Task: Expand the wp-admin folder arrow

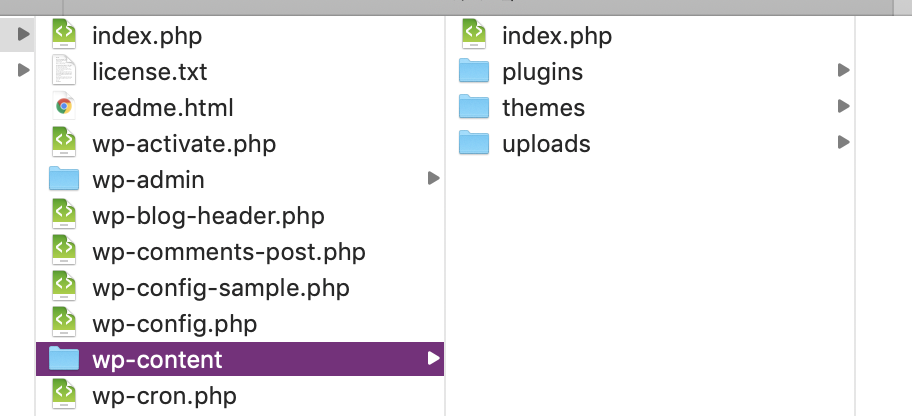Action: pyautogui.click(x=433, y=178)
